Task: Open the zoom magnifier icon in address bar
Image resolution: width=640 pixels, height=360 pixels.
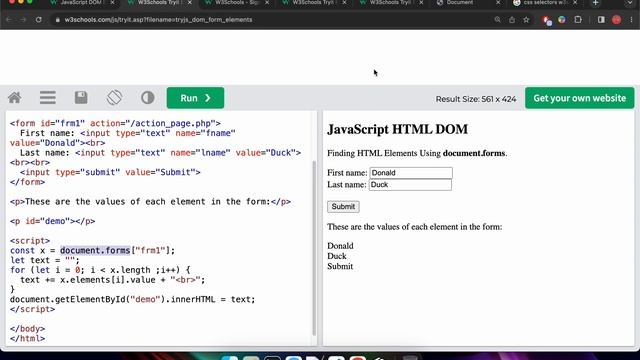Action: [497, 20]
